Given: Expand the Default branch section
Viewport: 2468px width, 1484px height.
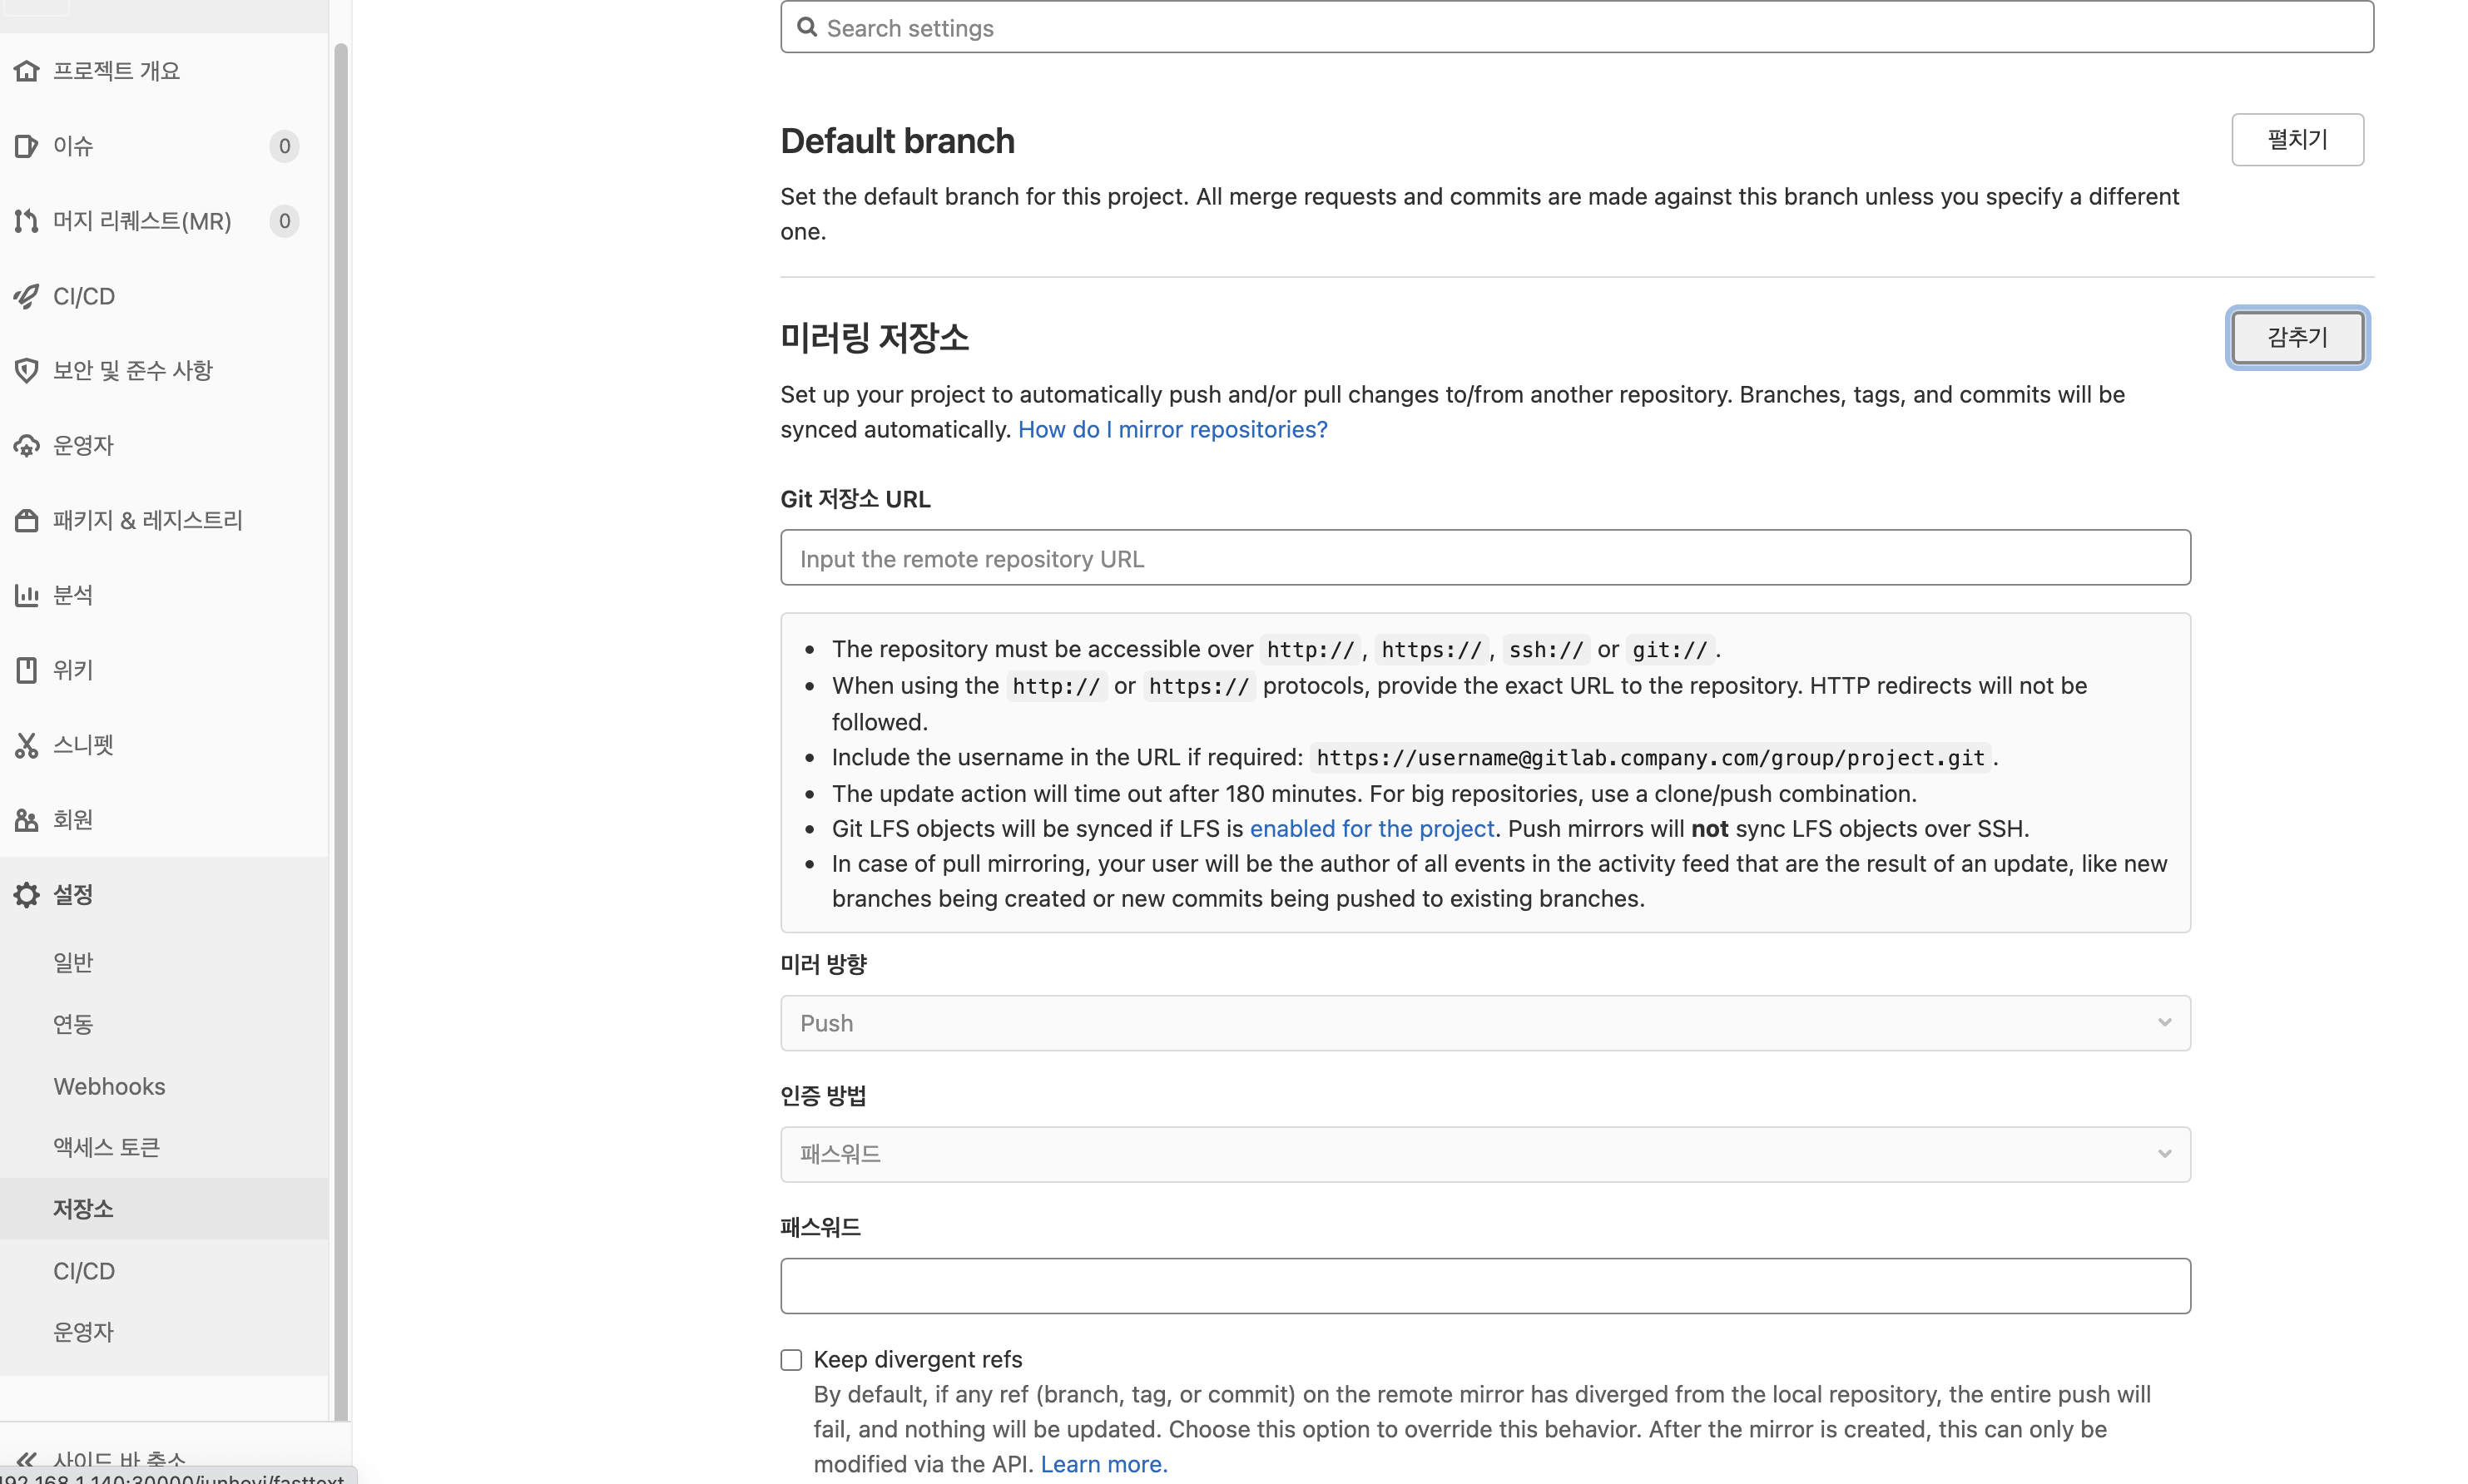Looking at the screenshot, I should click(x=2297, y=140).
